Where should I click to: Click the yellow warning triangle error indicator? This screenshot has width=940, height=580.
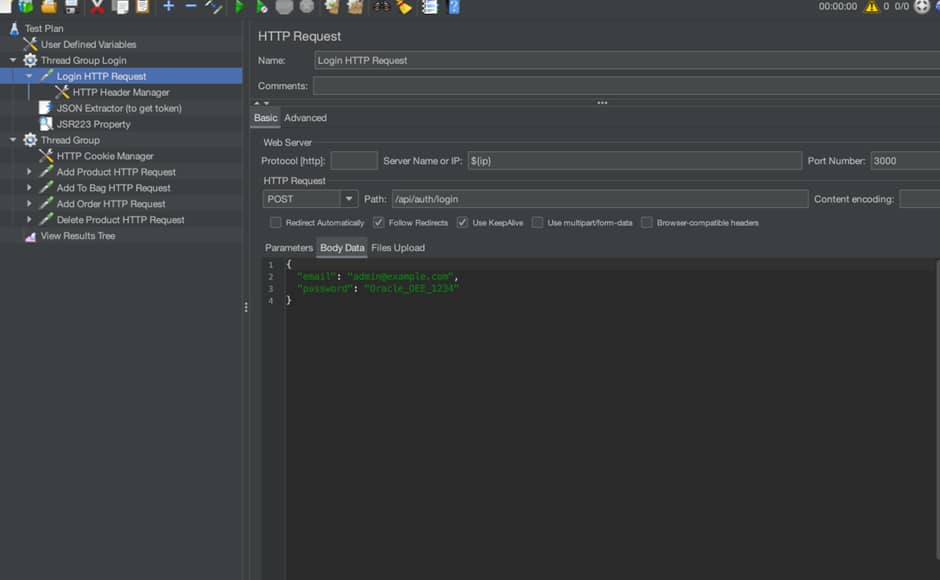pyautogui.click(x=872, y=7)
